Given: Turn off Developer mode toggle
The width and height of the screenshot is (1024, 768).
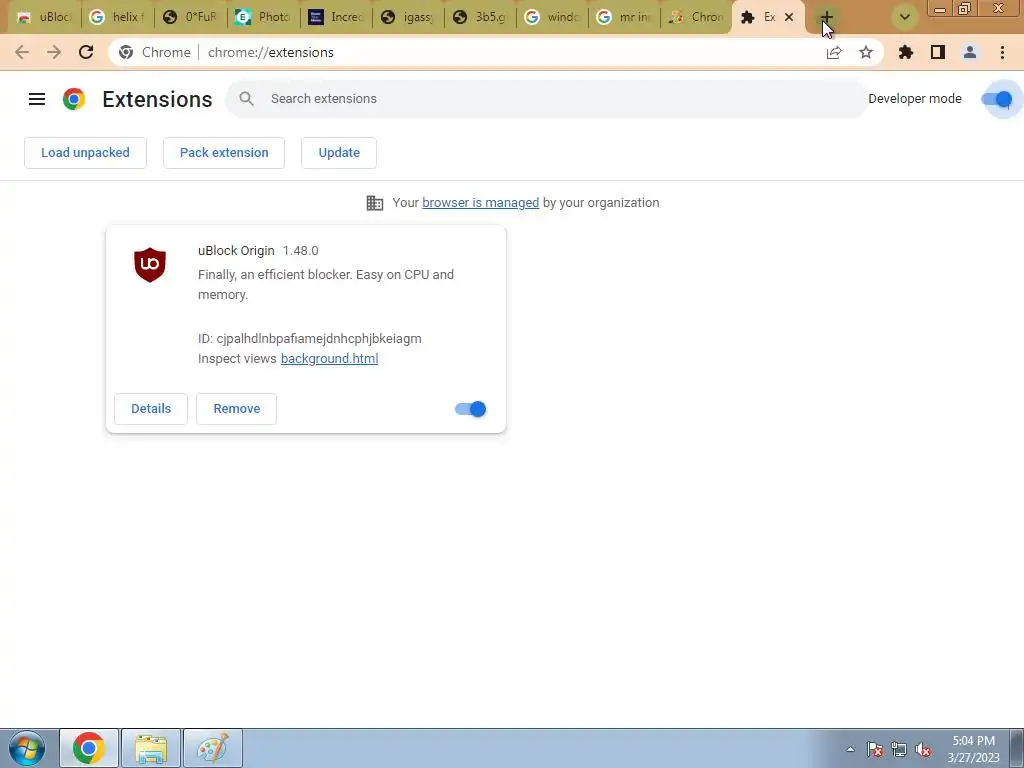Looking at the screenshot, I should click(997, 99).
